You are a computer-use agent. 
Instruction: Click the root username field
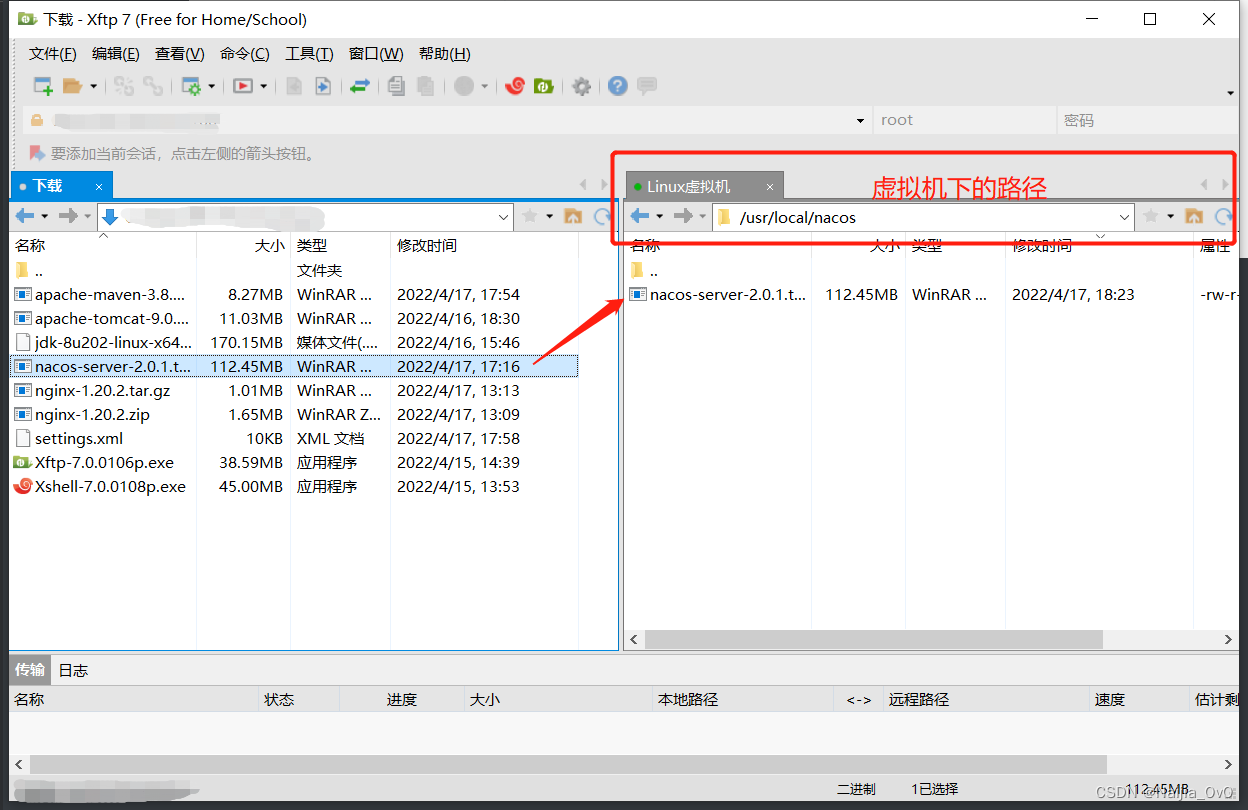coord(965,120)
